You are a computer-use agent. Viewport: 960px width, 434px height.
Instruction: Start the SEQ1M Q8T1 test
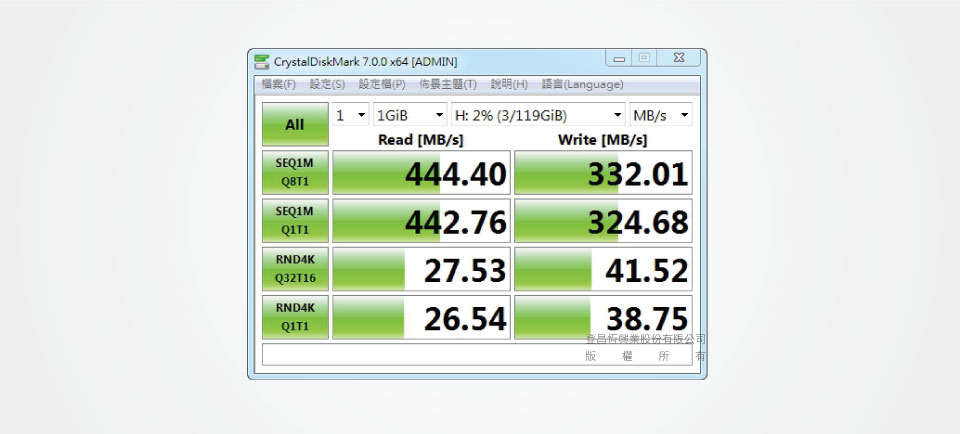coord(295,172)
